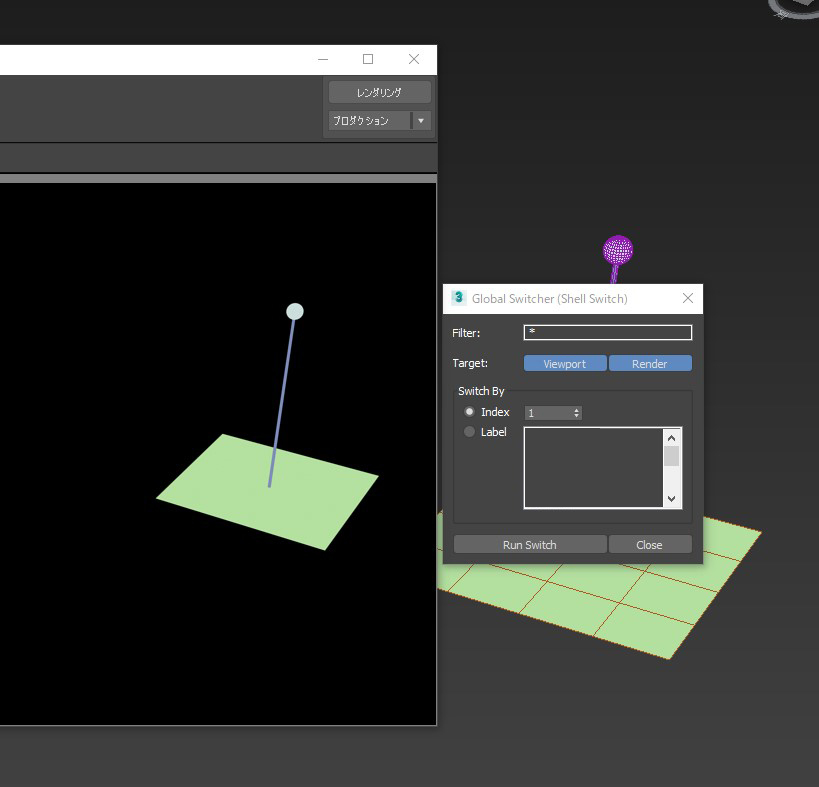The width and height of the screenshot is (819, 787).
Task: Click the label list scrollbar down arrow
Action: [x=672, y=498]
